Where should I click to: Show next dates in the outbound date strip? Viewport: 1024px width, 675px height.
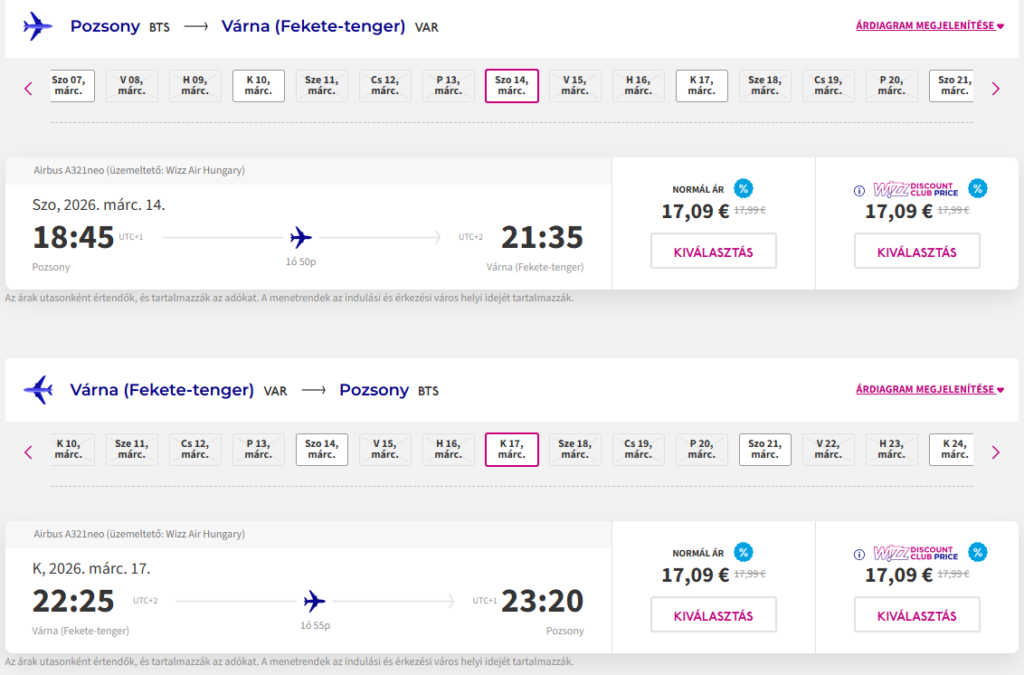[995, 88]
